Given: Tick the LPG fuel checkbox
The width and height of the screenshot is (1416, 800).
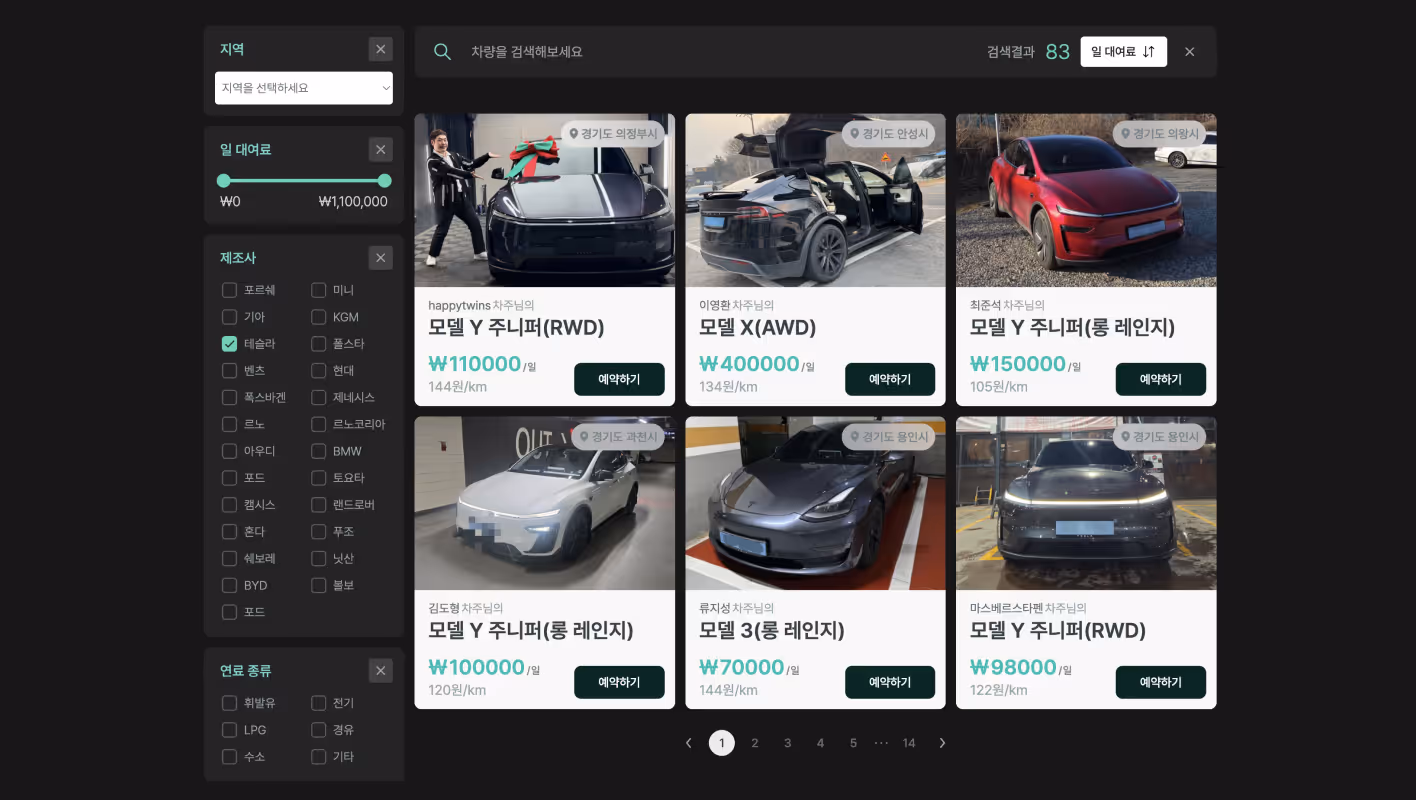Looking at the screenshot, I should [229, 730].
